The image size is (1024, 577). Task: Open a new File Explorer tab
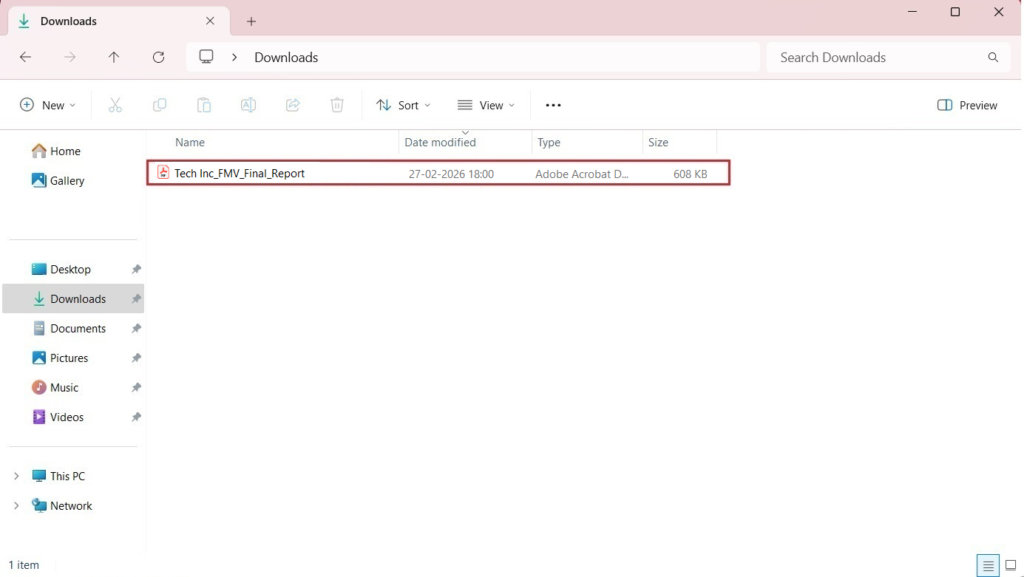click(x=250, y=20)
